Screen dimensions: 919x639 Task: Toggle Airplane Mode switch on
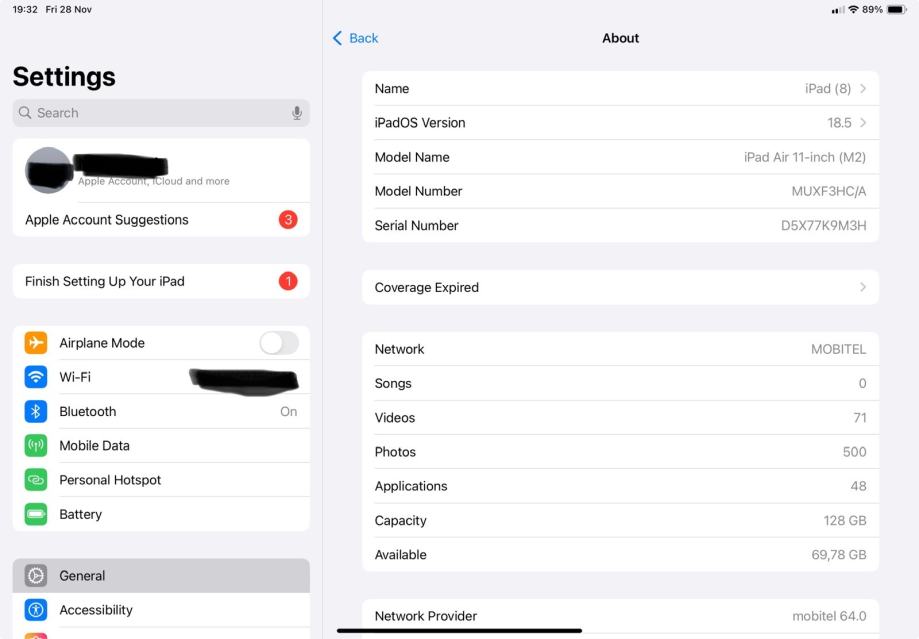pyautogui.click(x=278, y=343)
